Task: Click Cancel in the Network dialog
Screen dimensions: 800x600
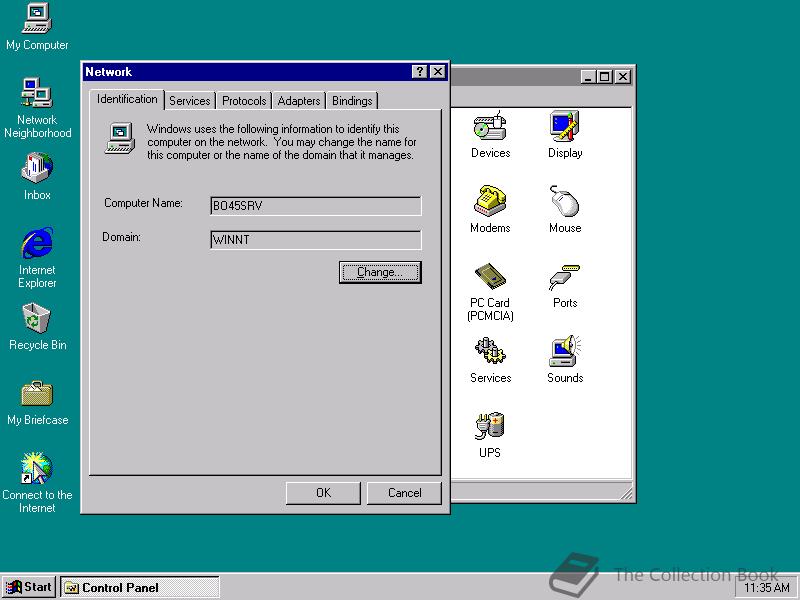Action: click(x=404, y=493)
